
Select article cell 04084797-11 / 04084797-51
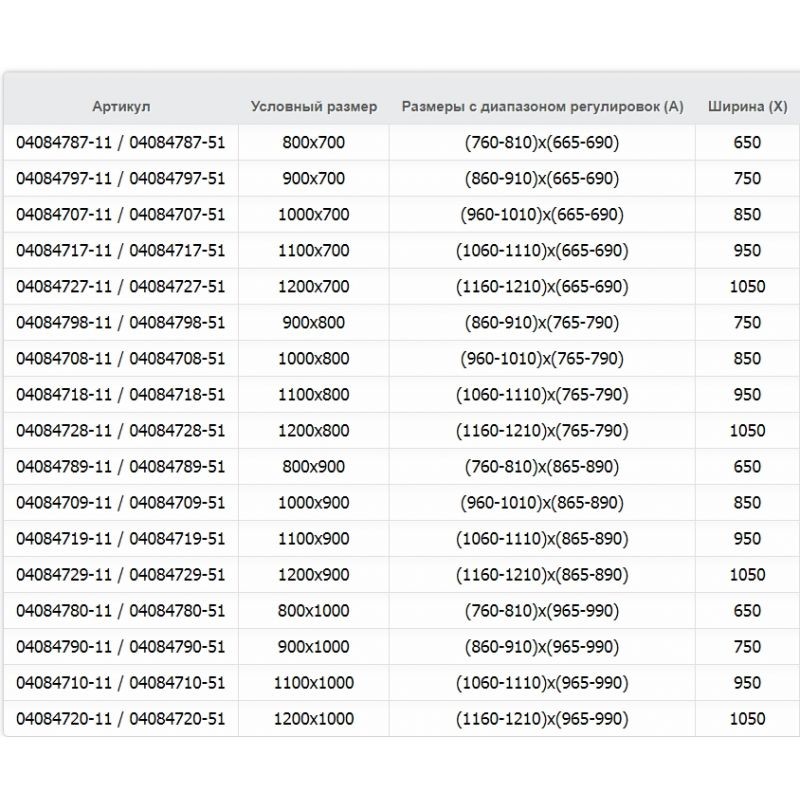click(121, 179)
